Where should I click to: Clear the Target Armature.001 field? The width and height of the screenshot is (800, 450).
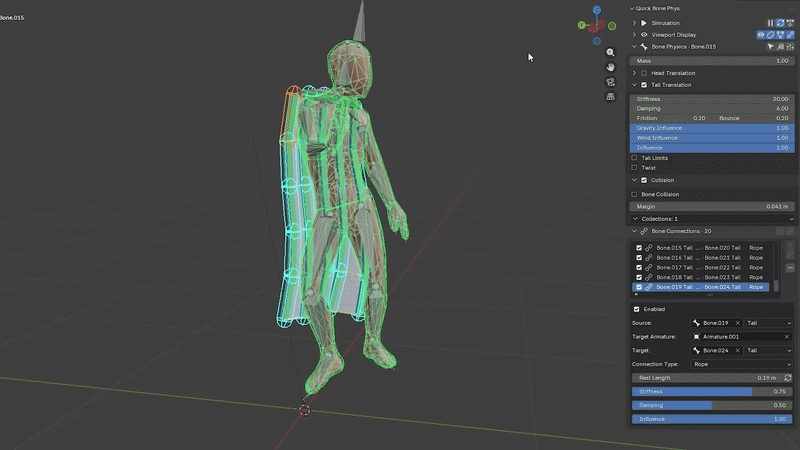pos(786,337)
